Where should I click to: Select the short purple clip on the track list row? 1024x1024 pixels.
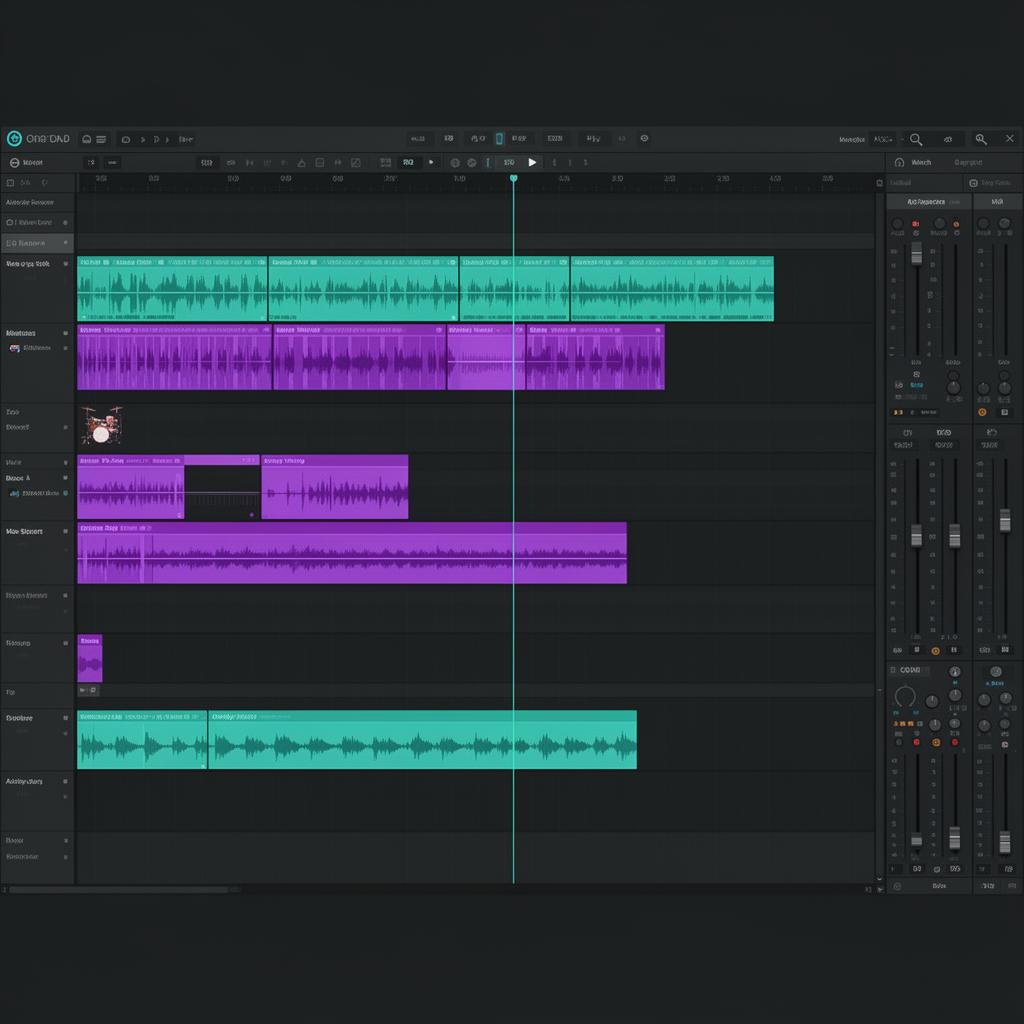click(89, 658)
